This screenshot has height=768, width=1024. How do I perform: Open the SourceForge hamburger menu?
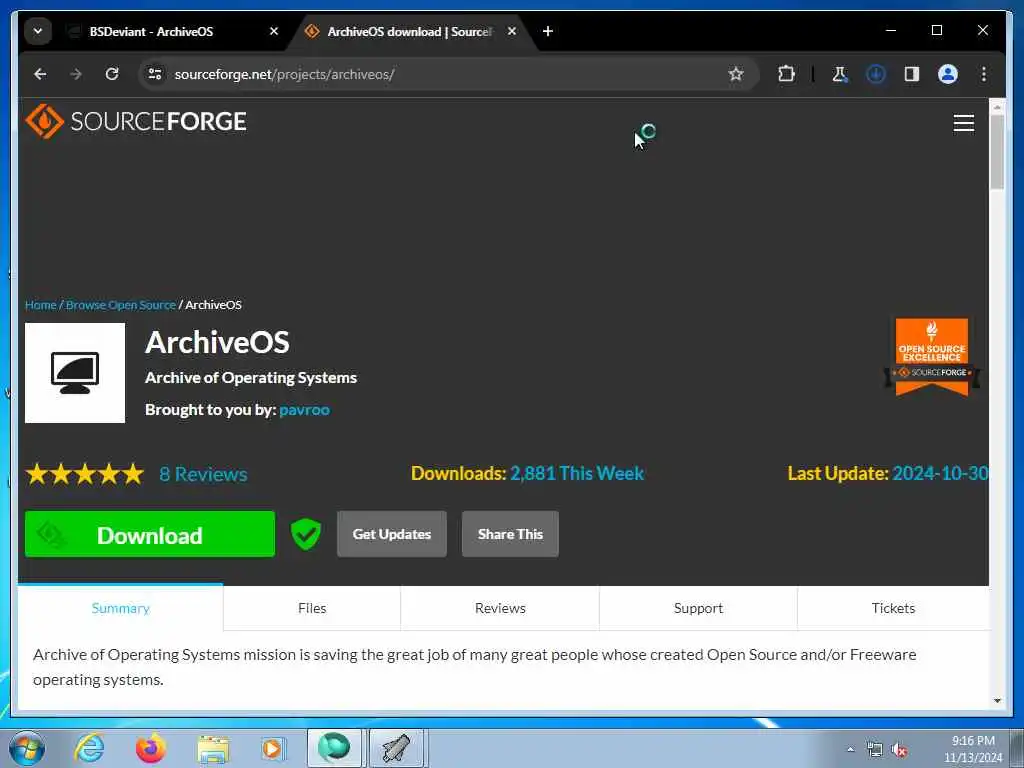point(963,123)
